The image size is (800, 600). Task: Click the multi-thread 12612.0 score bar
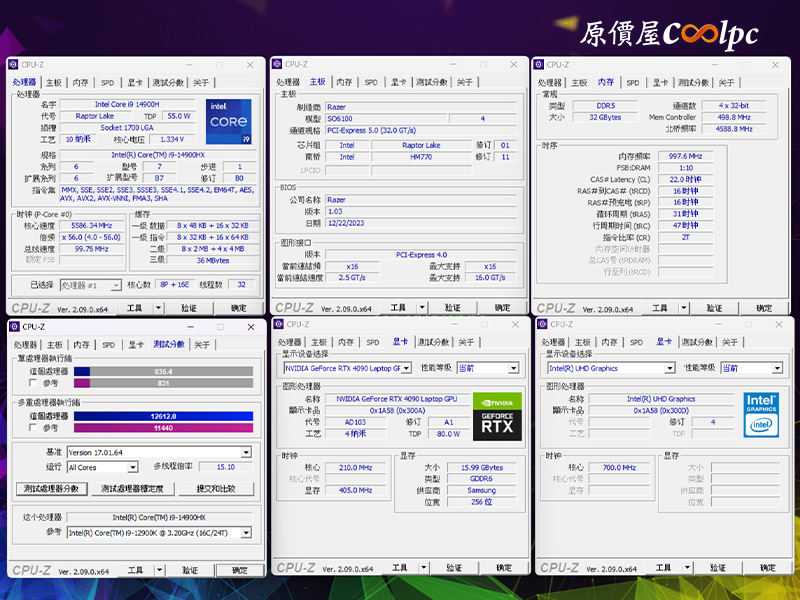click(163, 416)
